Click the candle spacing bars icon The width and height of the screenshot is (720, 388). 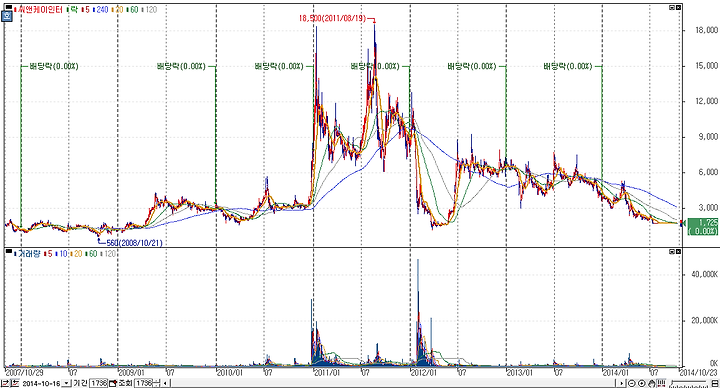pyautogui.click(x=661, y=383)
